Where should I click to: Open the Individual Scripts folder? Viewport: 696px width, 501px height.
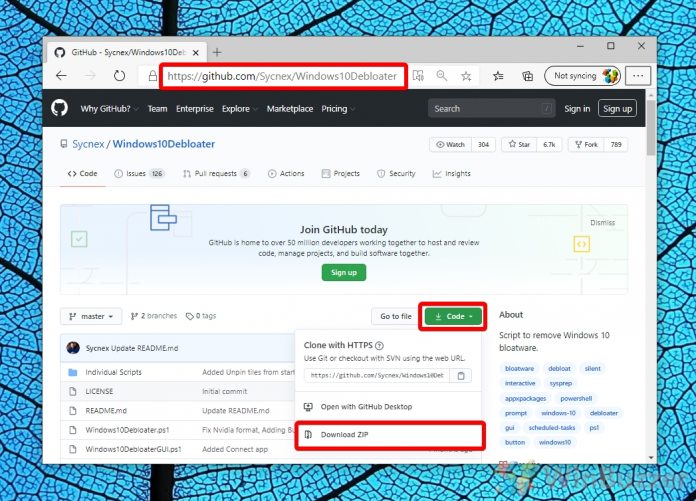[x=115, y=372]
